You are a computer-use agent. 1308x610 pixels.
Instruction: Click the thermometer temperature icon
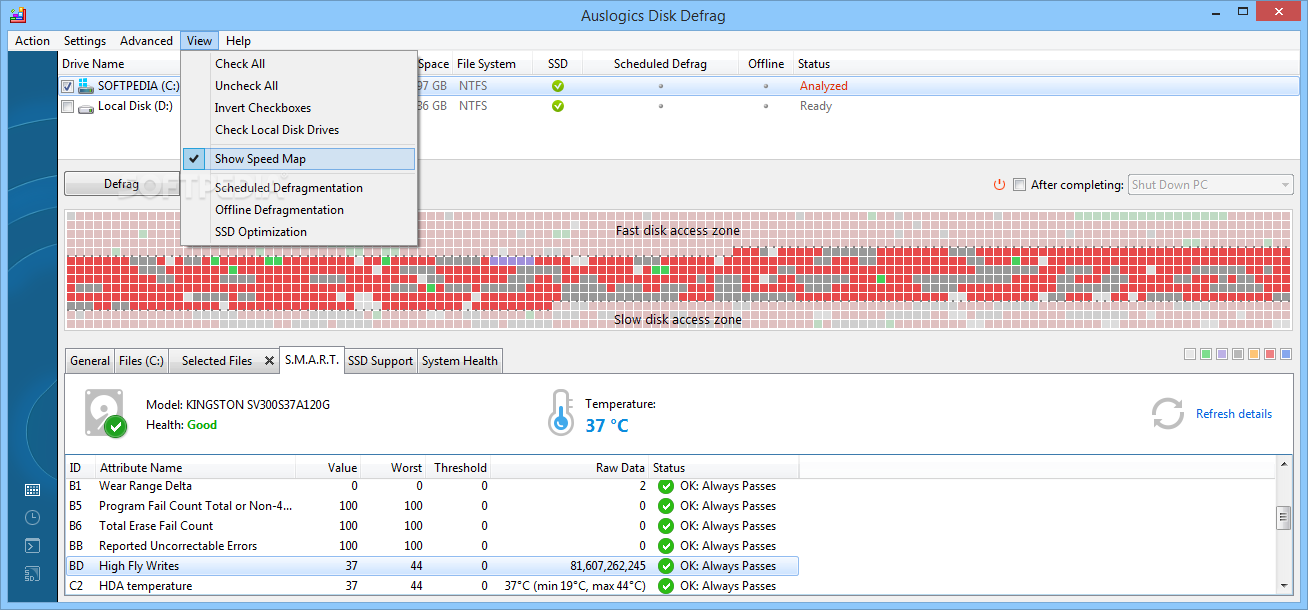(x=561, y=413)
